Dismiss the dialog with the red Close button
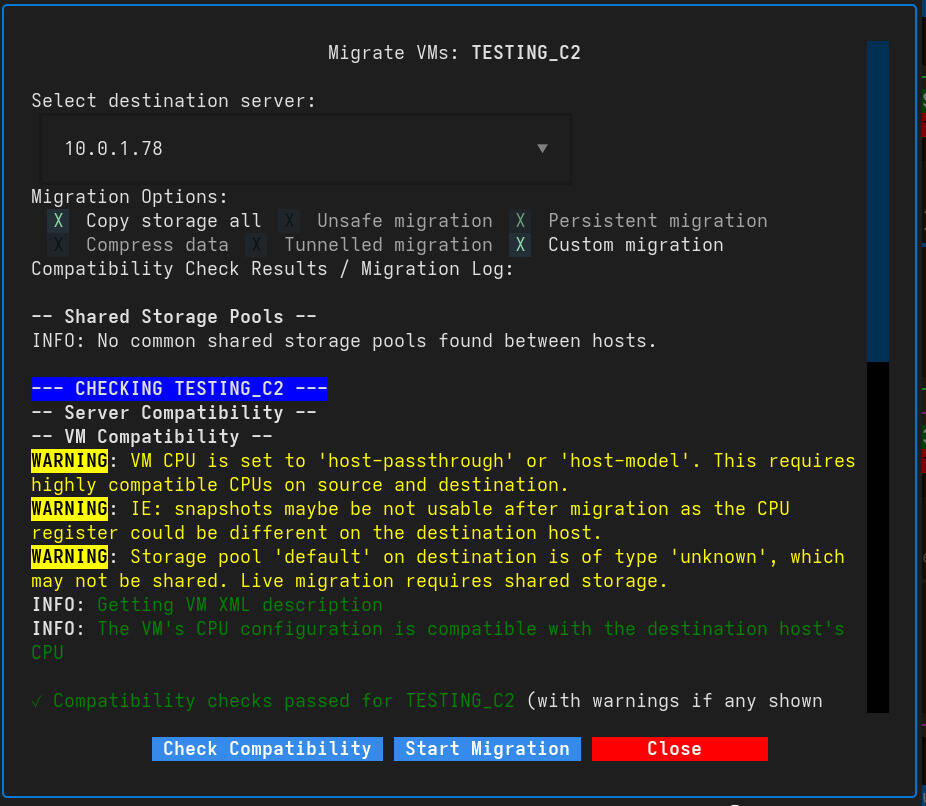This screenshot has width=926, height=806. coord(679,748)
